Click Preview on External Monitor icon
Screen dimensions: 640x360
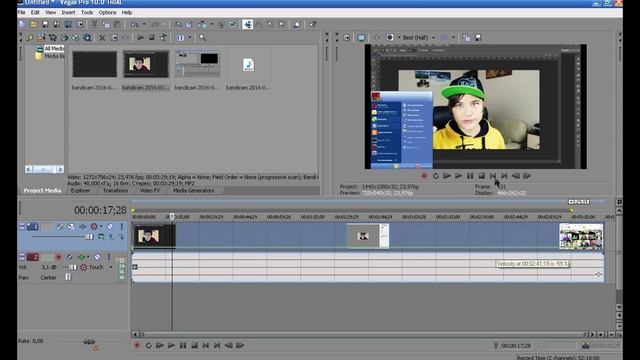pyautogui.click(x=361, y=38)
